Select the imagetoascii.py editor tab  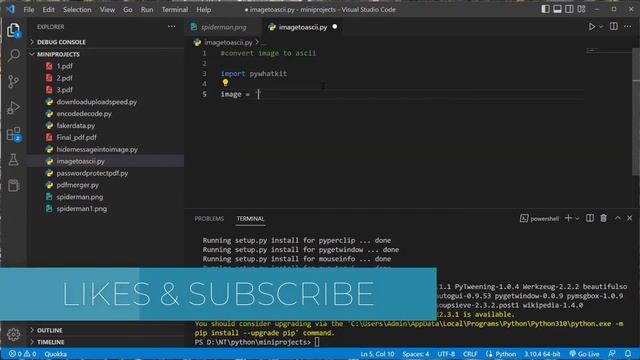click(302, 27)
